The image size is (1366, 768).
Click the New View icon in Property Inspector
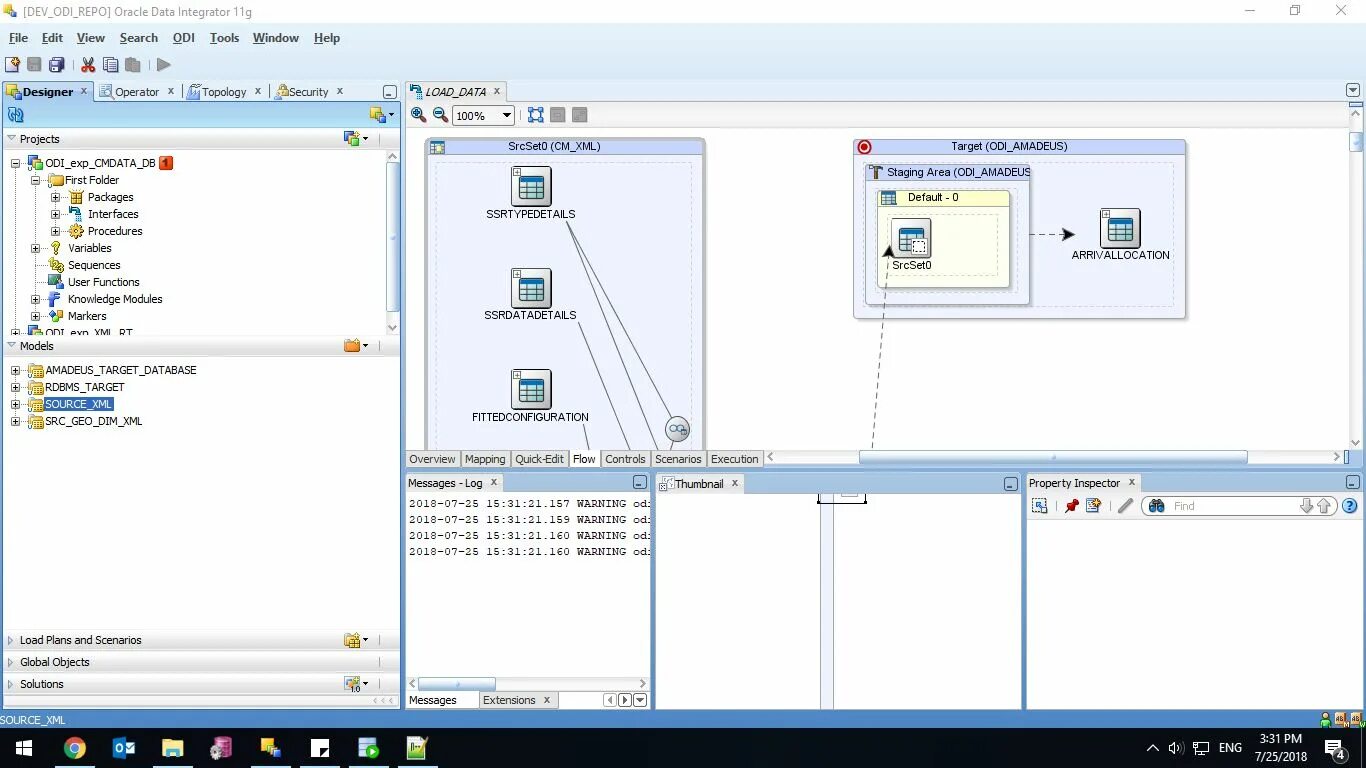(1093, 506)
